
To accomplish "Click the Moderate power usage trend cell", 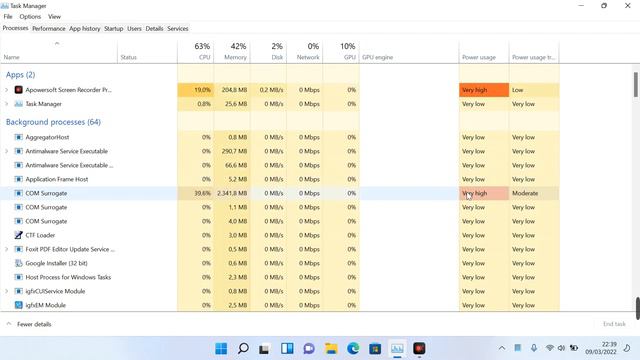I will [x=534, y=193].
